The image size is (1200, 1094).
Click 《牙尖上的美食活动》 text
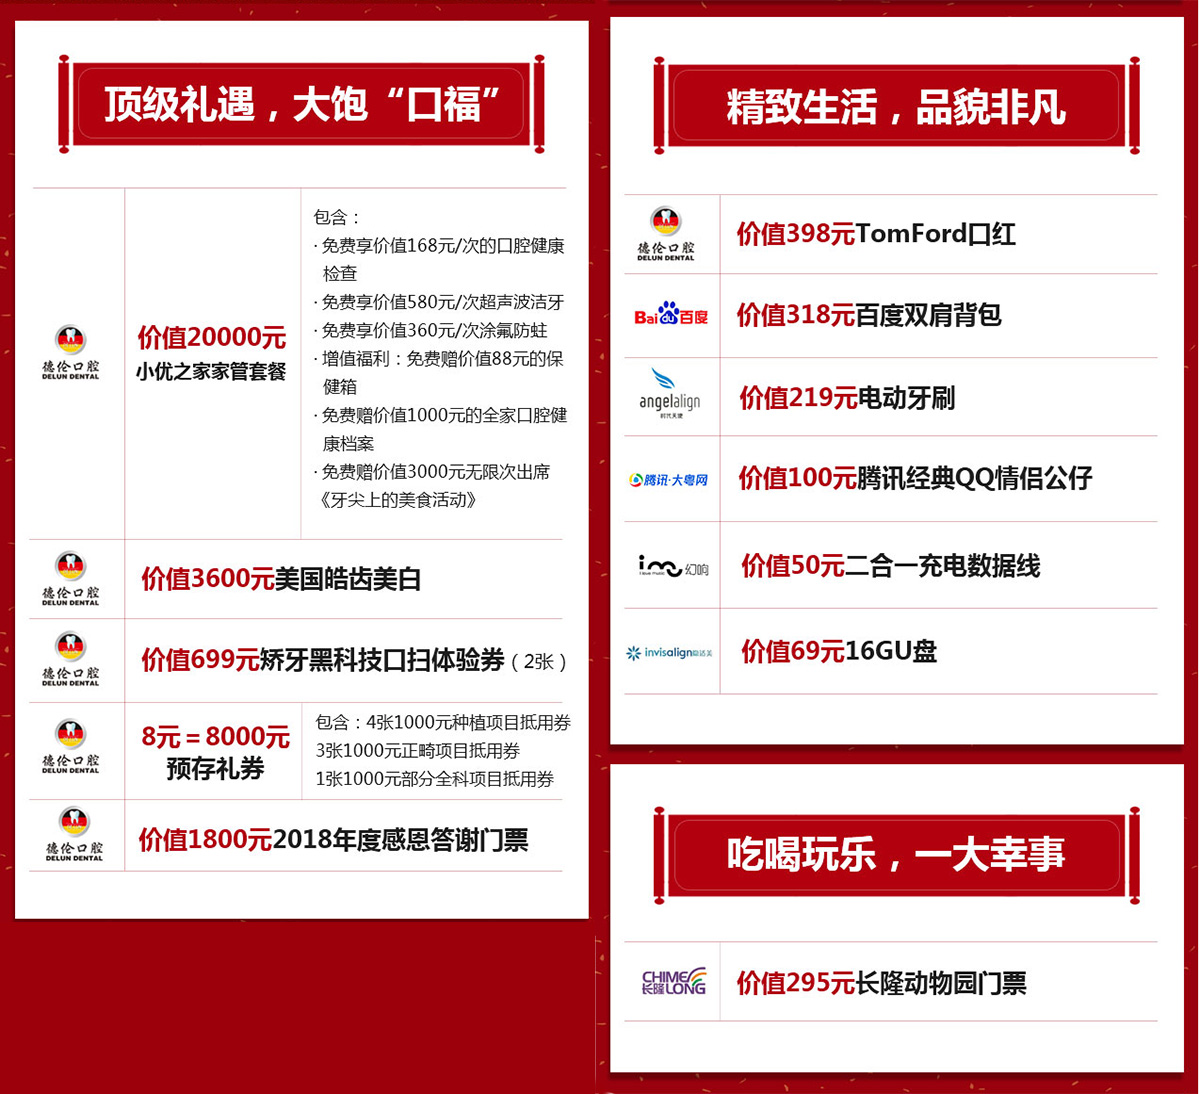tap(397, 500)
